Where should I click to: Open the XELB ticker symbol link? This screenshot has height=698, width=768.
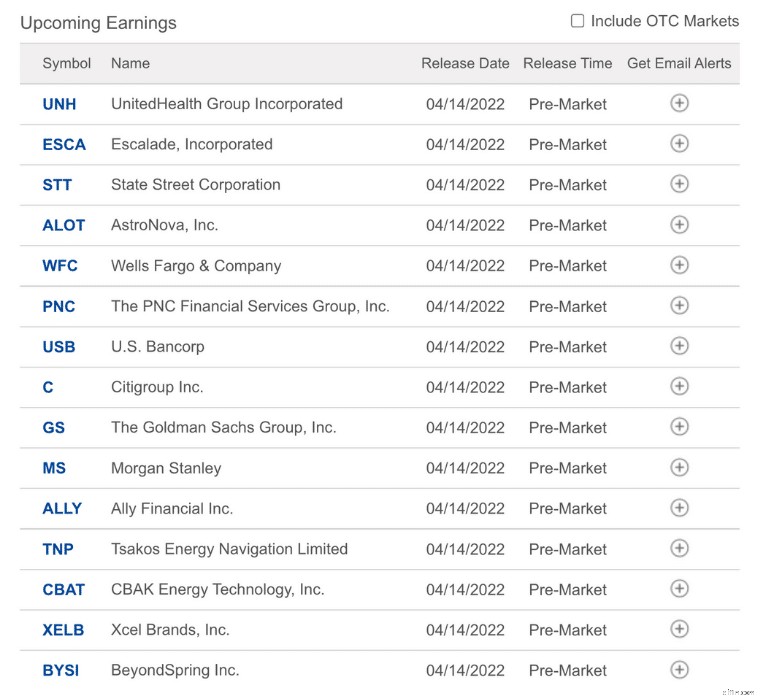pos(63,630)
